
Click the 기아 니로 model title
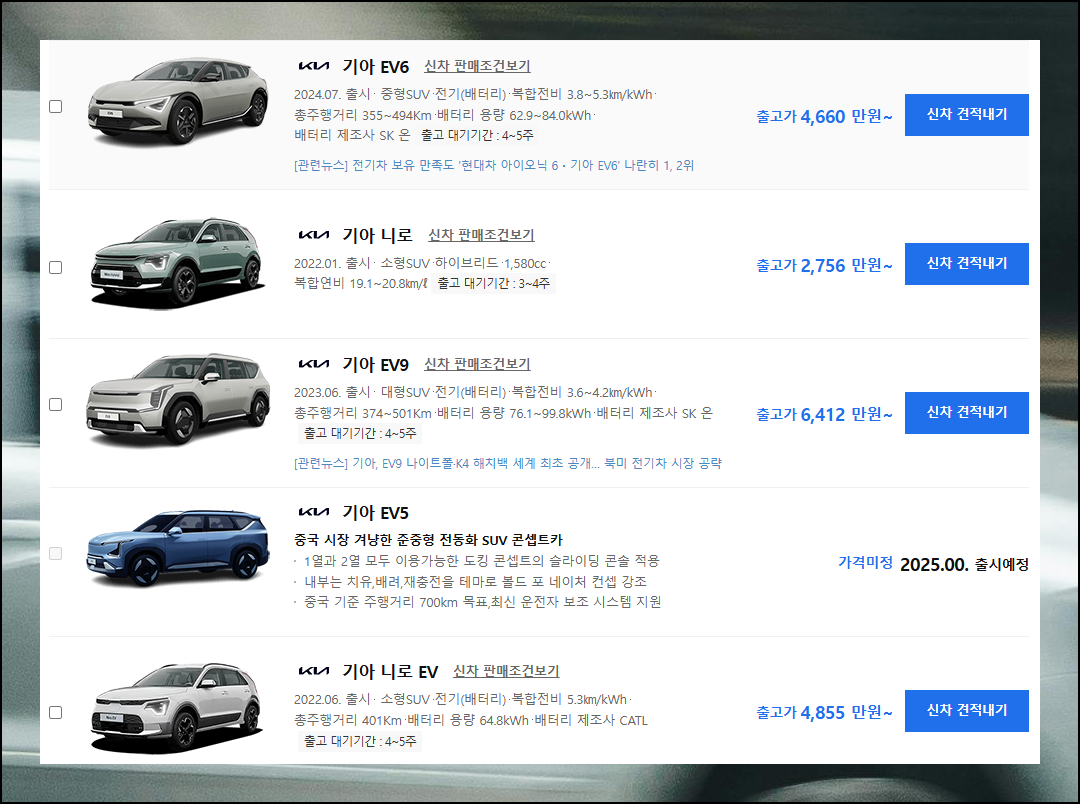click(x=377, y=236)
